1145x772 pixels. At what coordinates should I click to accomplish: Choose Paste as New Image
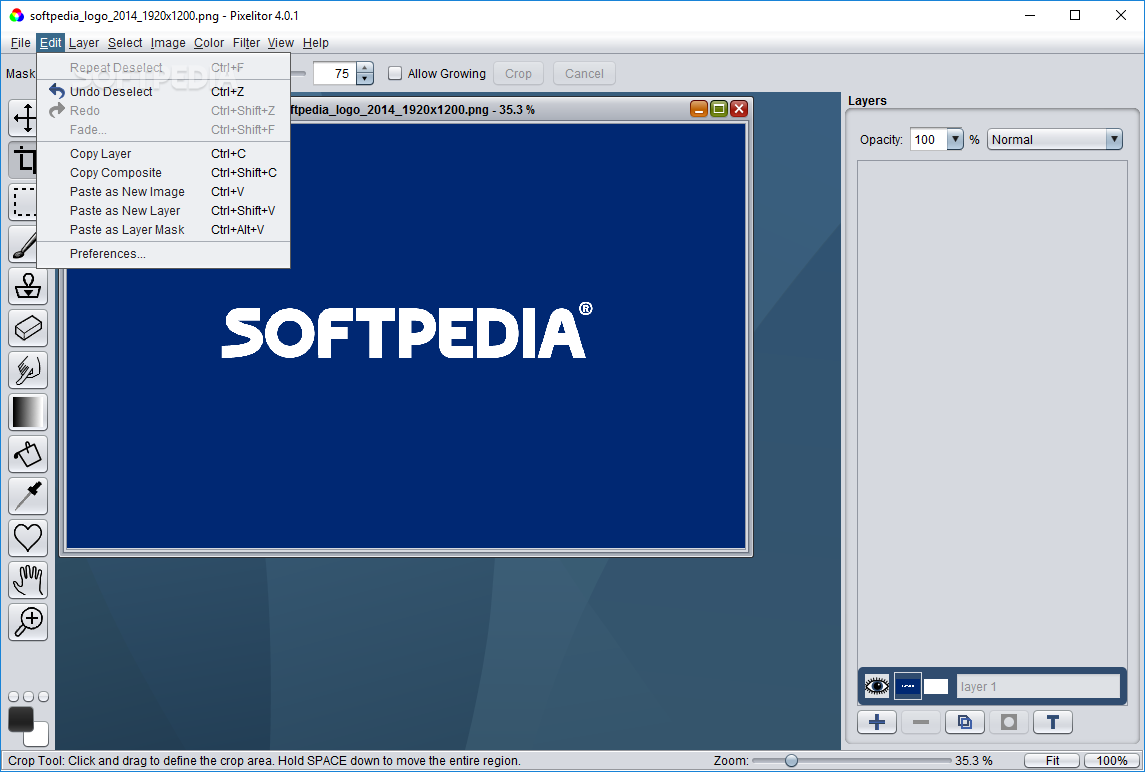pos(164,191)
